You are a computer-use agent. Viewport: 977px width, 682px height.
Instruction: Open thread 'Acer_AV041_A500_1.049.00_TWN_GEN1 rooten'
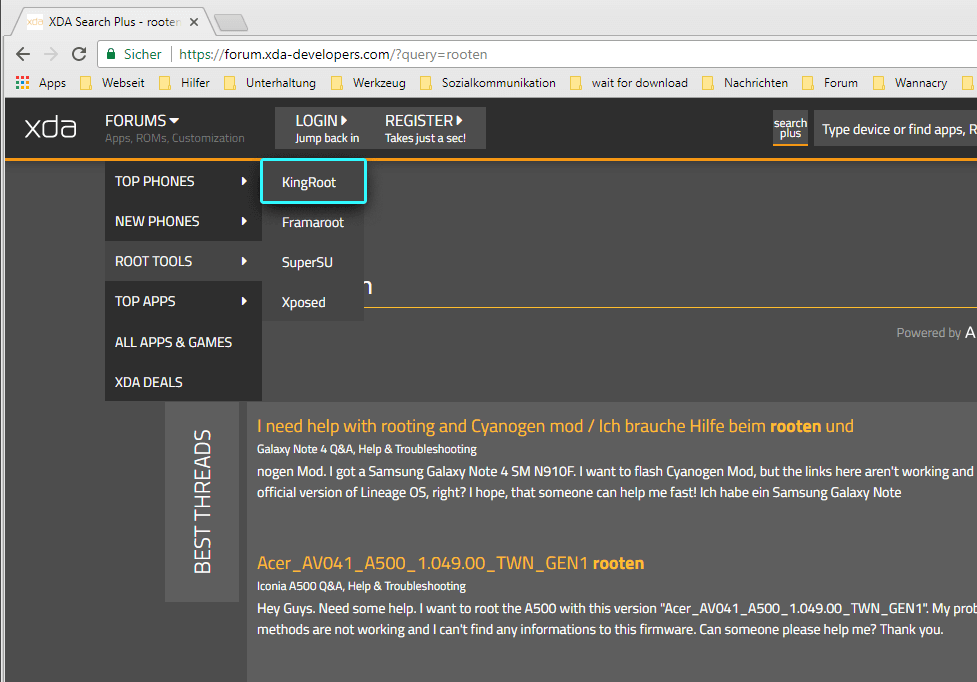click(x=450, y=563)
